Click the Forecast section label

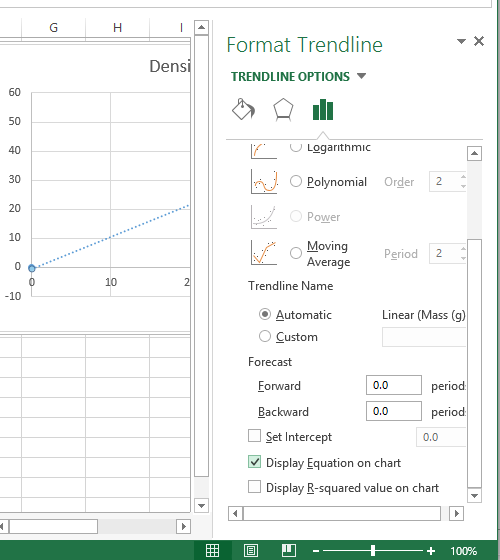click(270, 362)
